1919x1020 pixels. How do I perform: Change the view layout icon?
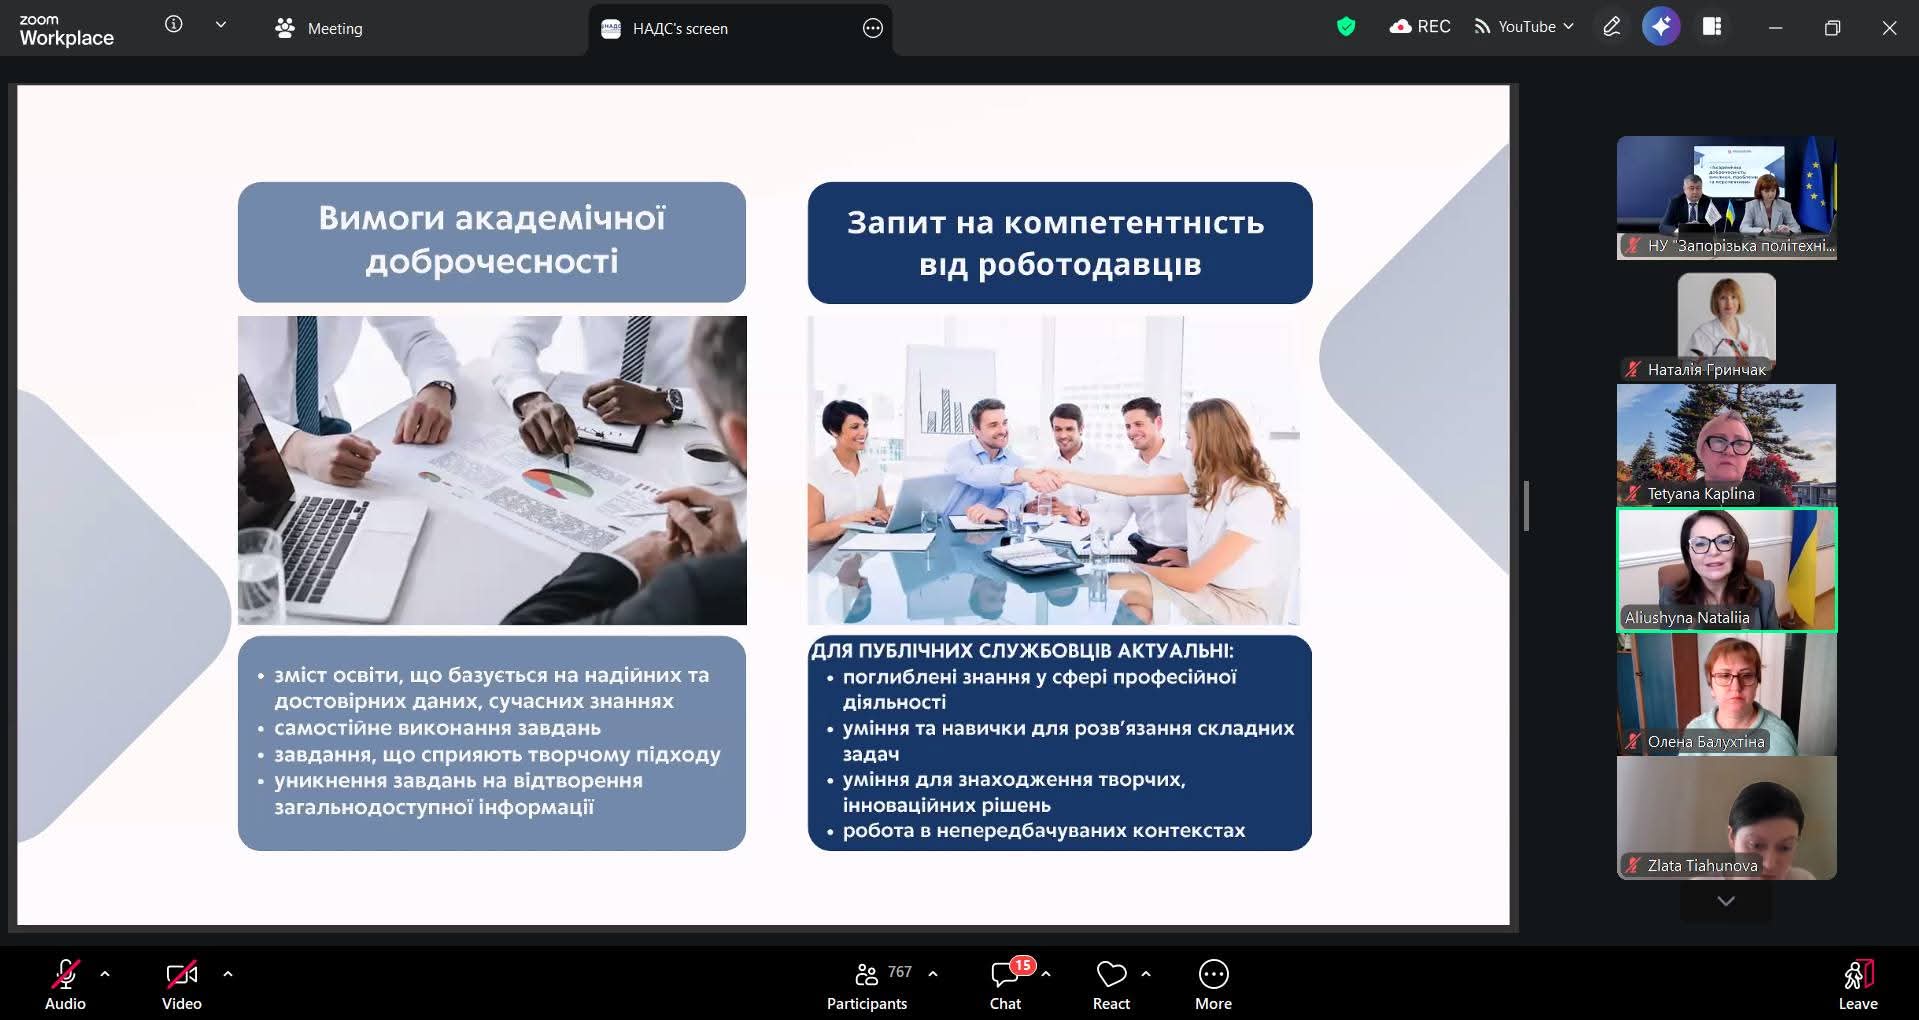coord(1712,27)
